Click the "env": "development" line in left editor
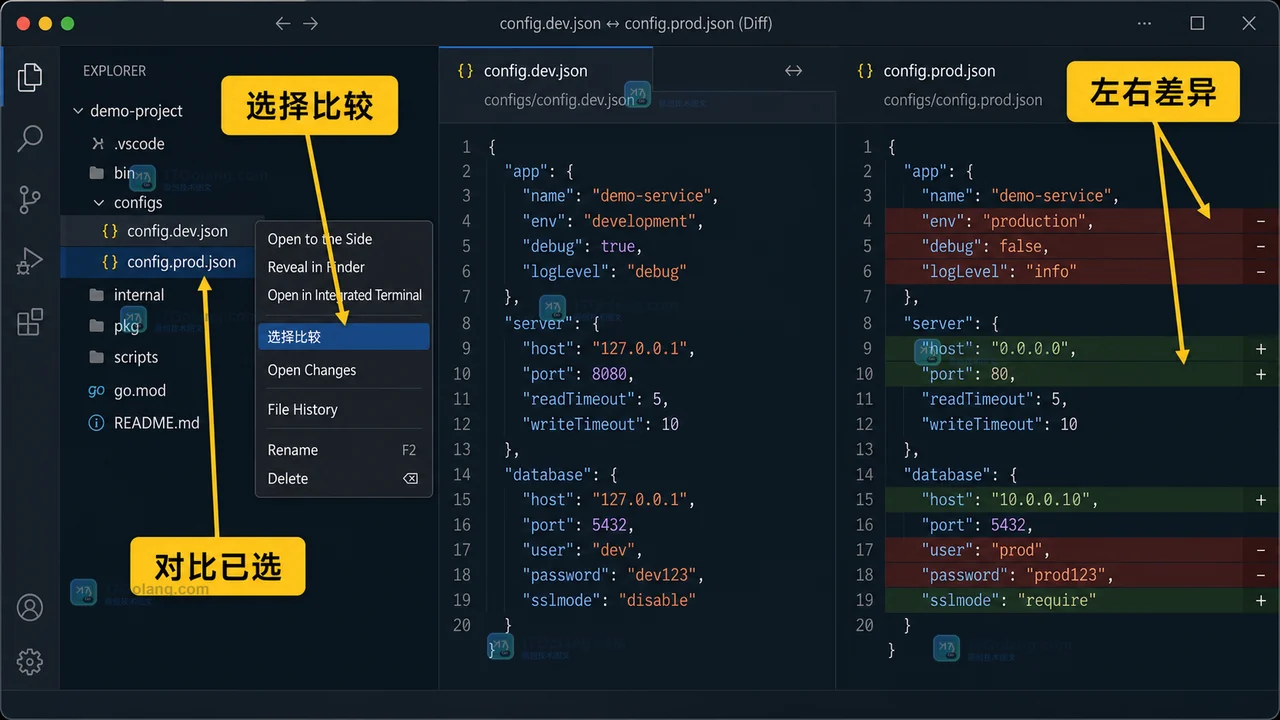The image size is (1280, 720). click(x=612, y=221)
